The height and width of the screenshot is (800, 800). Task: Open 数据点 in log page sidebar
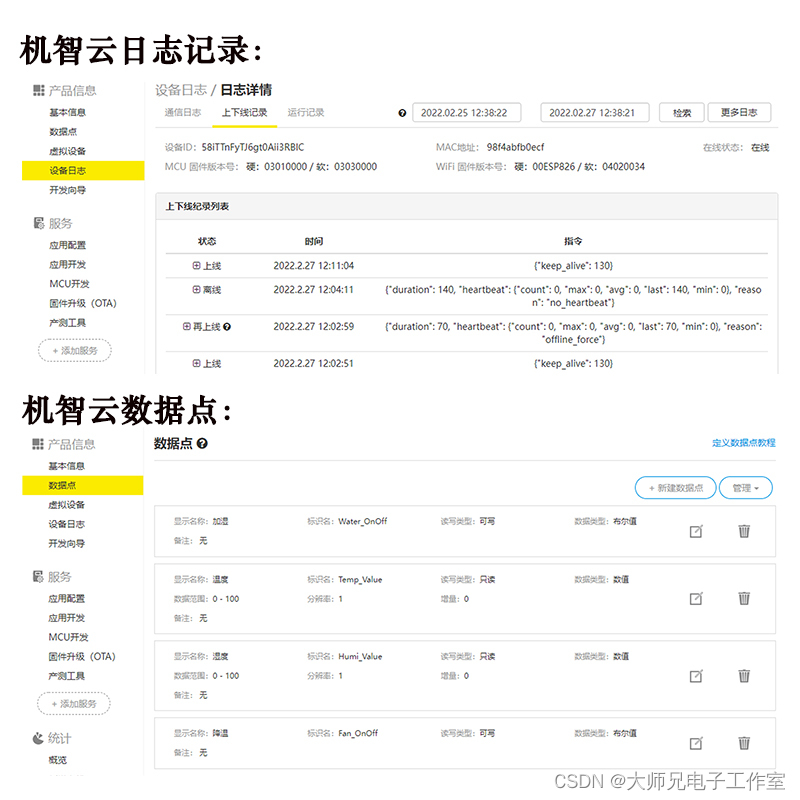pos(63,132)
